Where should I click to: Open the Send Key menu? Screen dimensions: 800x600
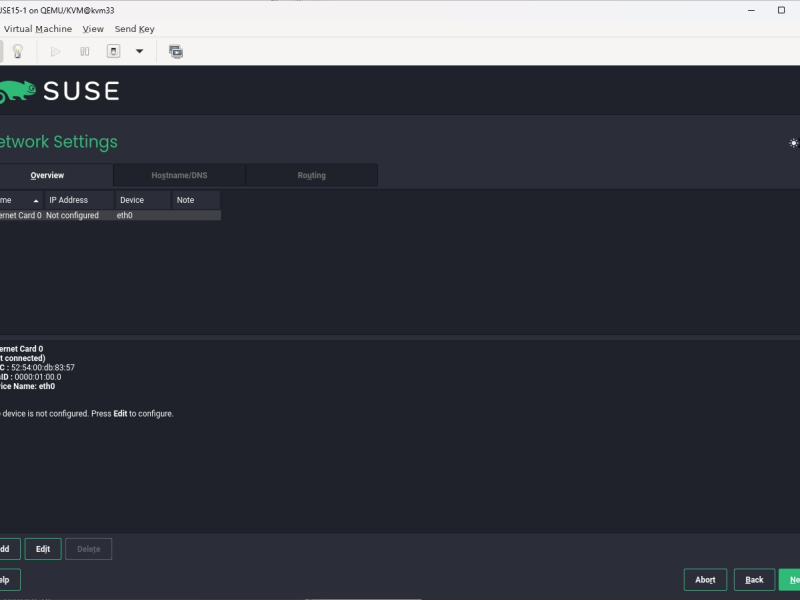(x=134, y=29)
